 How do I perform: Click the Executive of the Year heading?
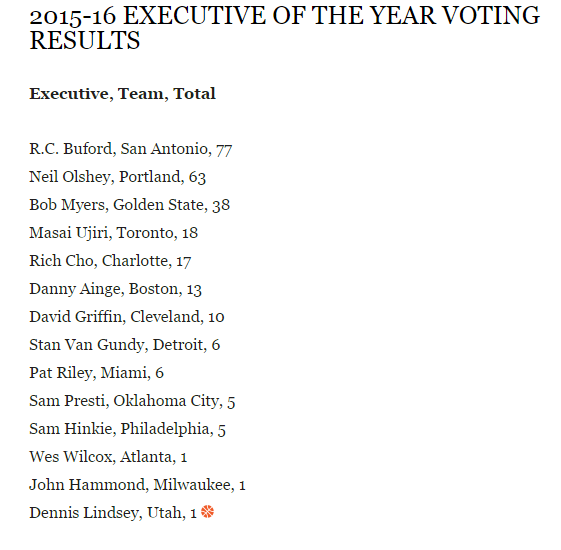click(284, 28)
